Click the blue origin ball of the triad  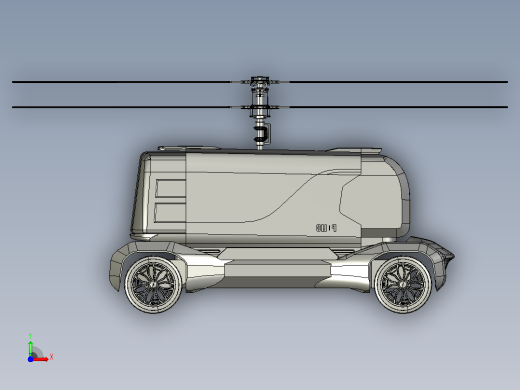pos(30,359)
